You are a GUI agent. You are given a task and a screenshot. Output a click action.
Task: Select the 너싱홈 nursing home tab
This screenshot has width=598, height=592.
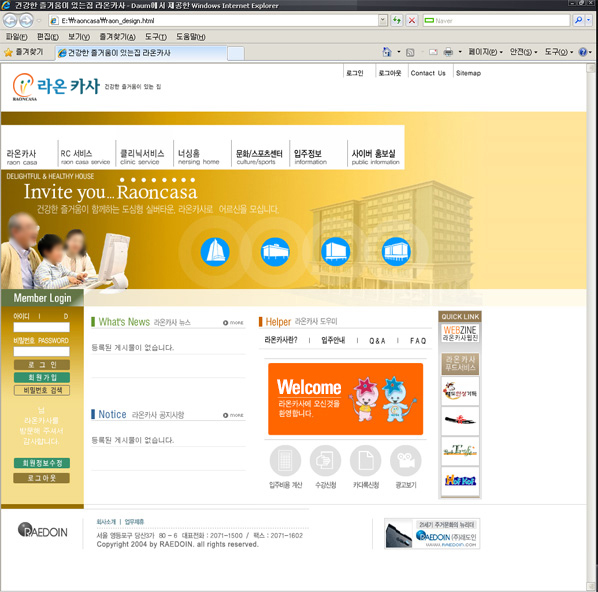coord(199,157)
